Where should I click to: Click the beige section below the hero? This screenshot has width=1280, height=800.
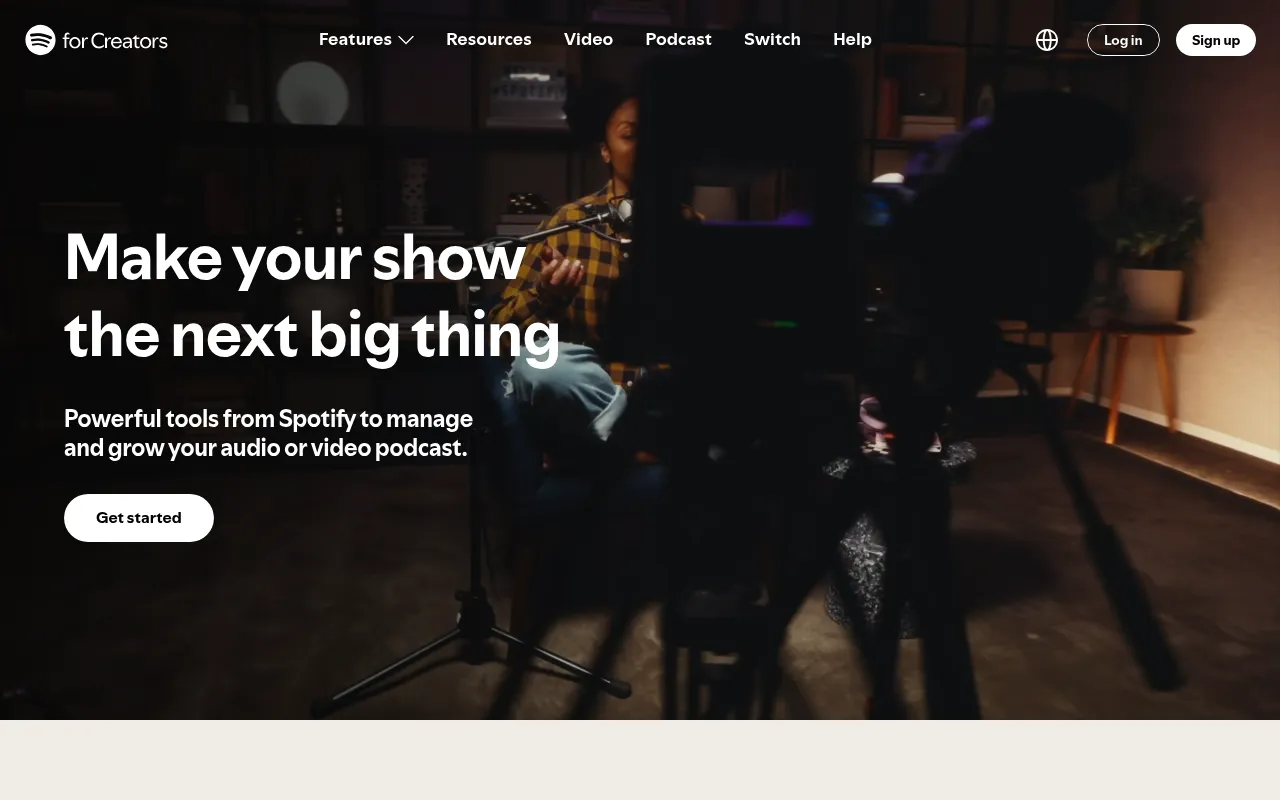coord(640,760)
